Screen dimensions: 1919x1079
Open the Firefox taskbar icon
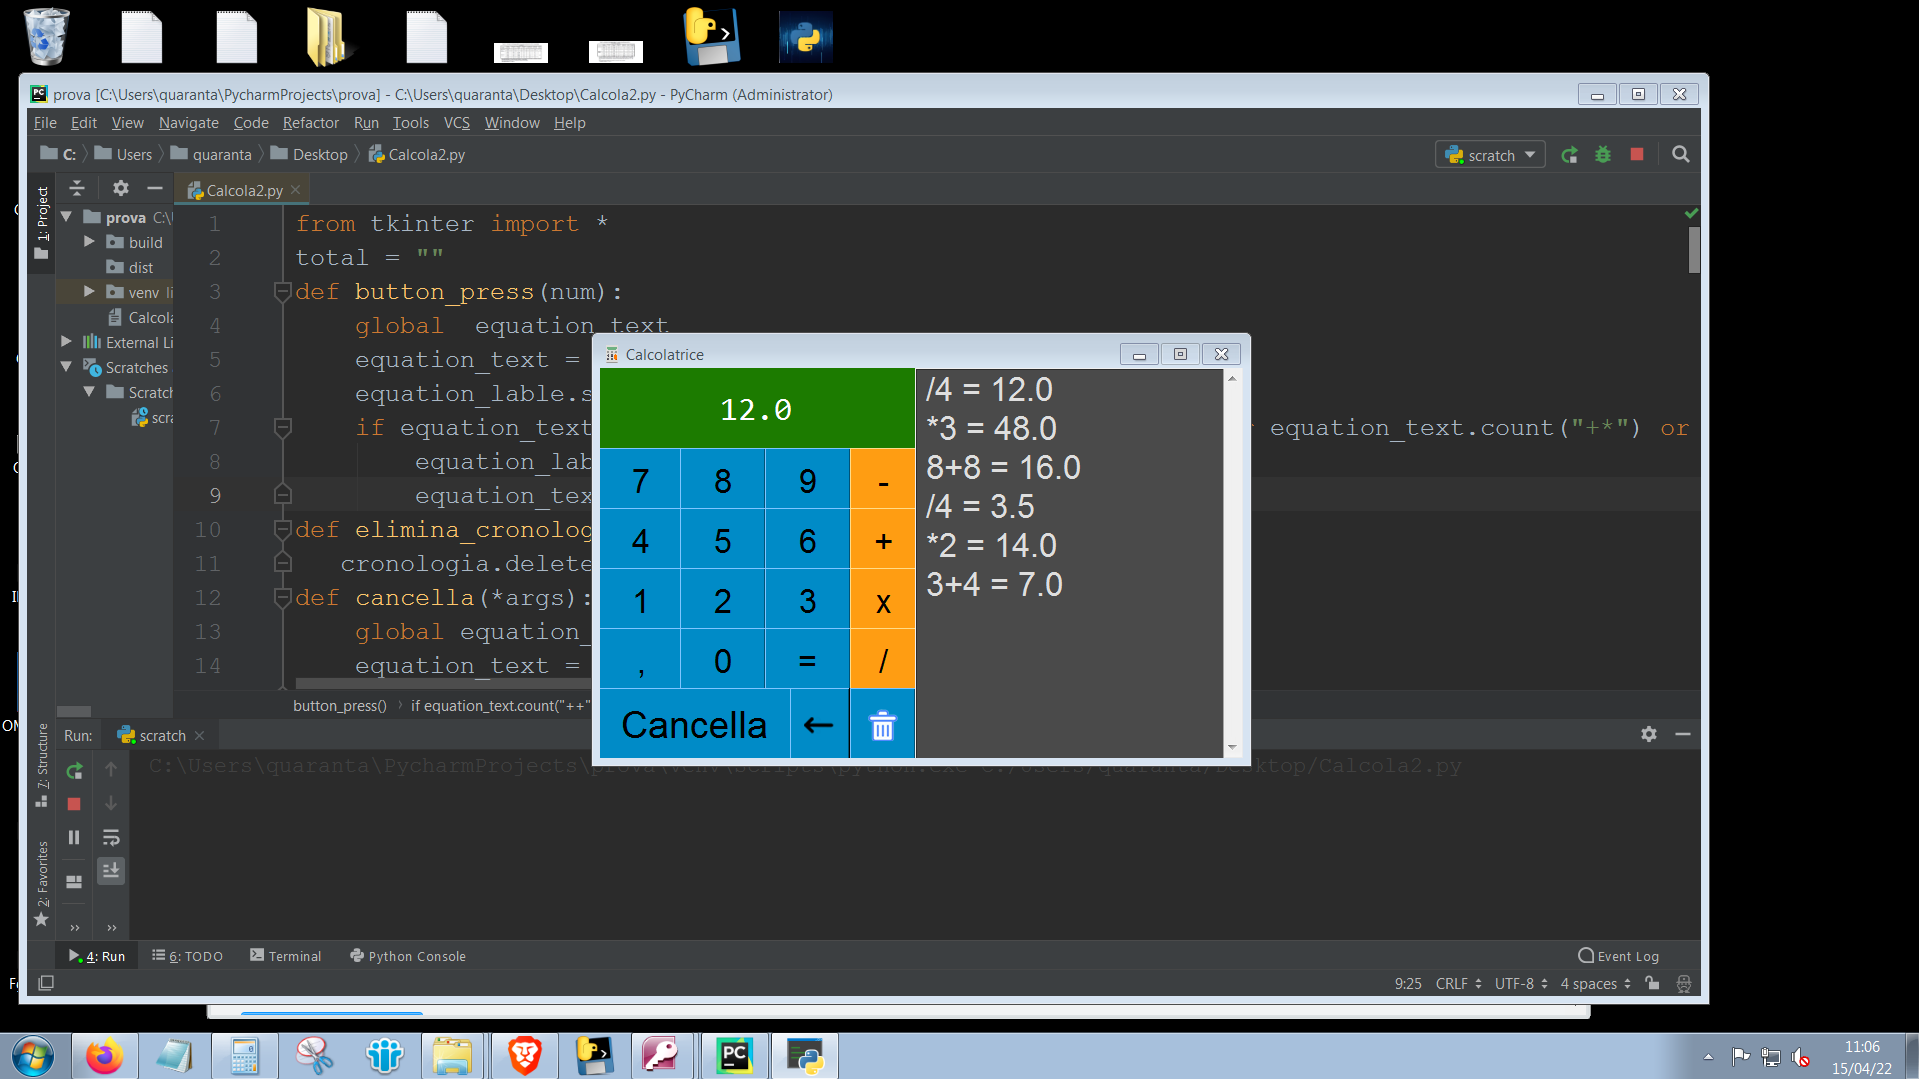coord(104,1056)
